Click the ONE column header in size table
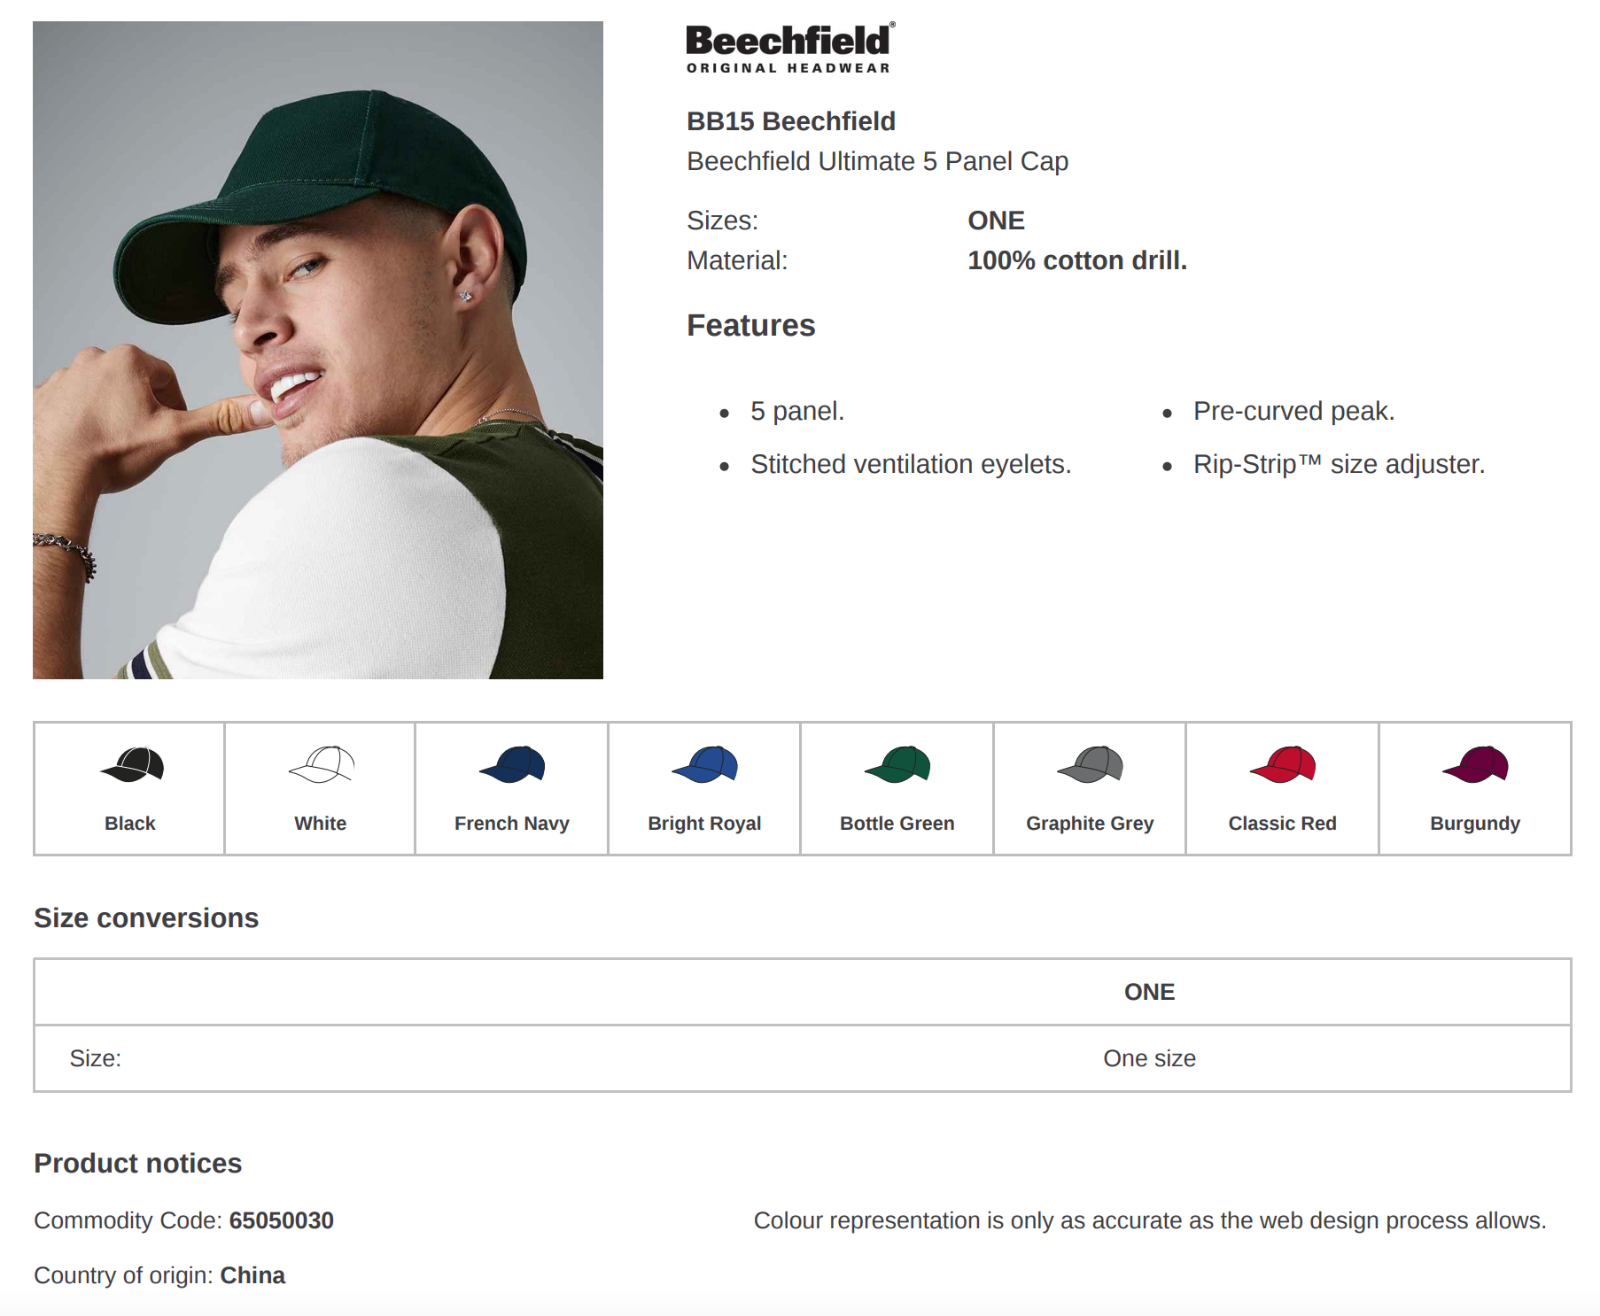Screen dimensions: 1600x1316 [x=1149, y=992]
